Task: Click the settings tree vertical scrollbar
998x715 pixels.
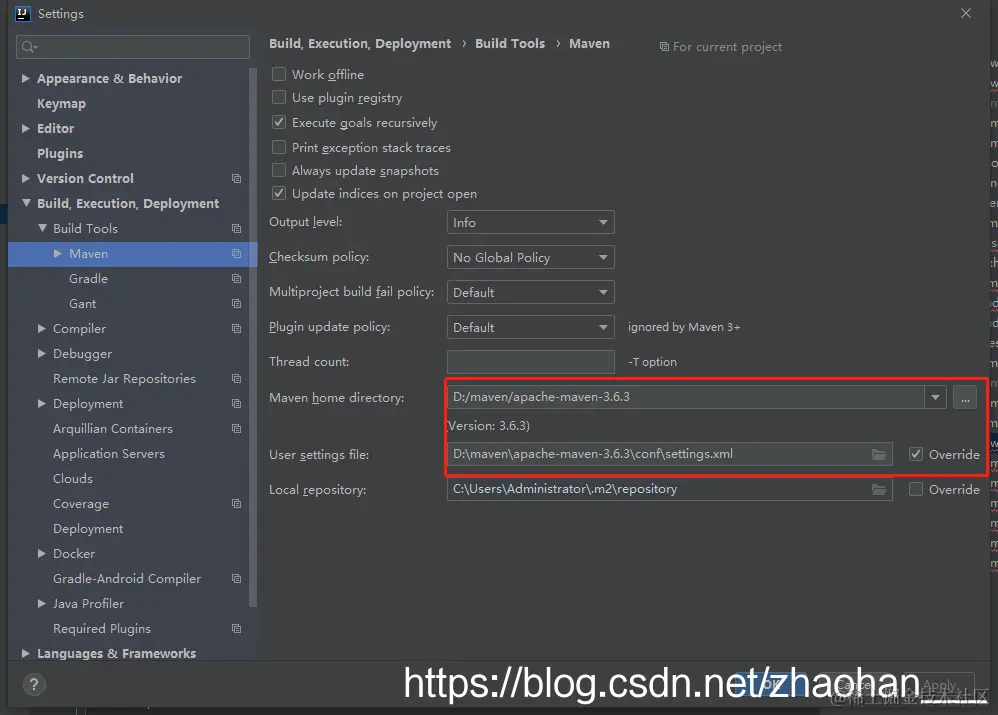Action: click(253, 337)
